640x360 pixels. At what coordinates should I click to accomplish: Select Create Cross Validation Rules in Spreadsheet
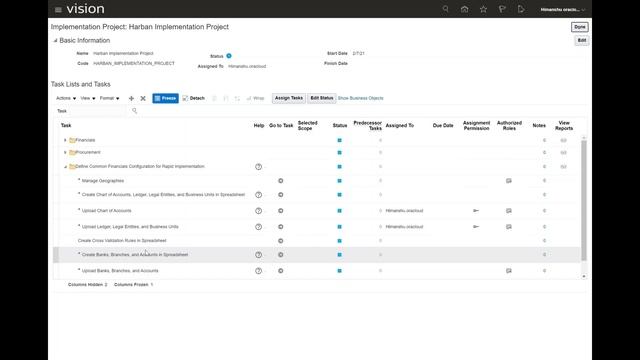122,240
